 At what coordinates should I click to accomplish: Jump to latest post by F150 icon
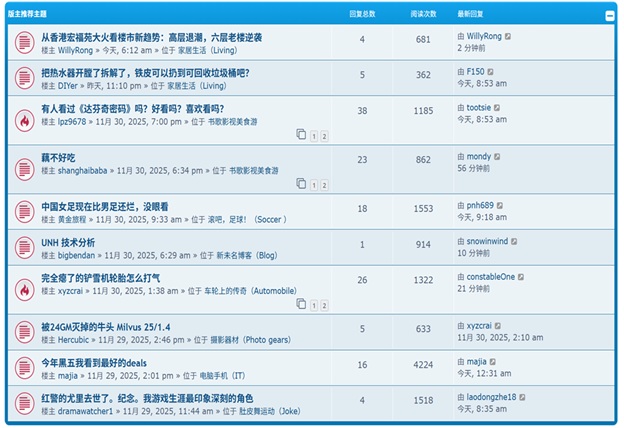[490, 72]
